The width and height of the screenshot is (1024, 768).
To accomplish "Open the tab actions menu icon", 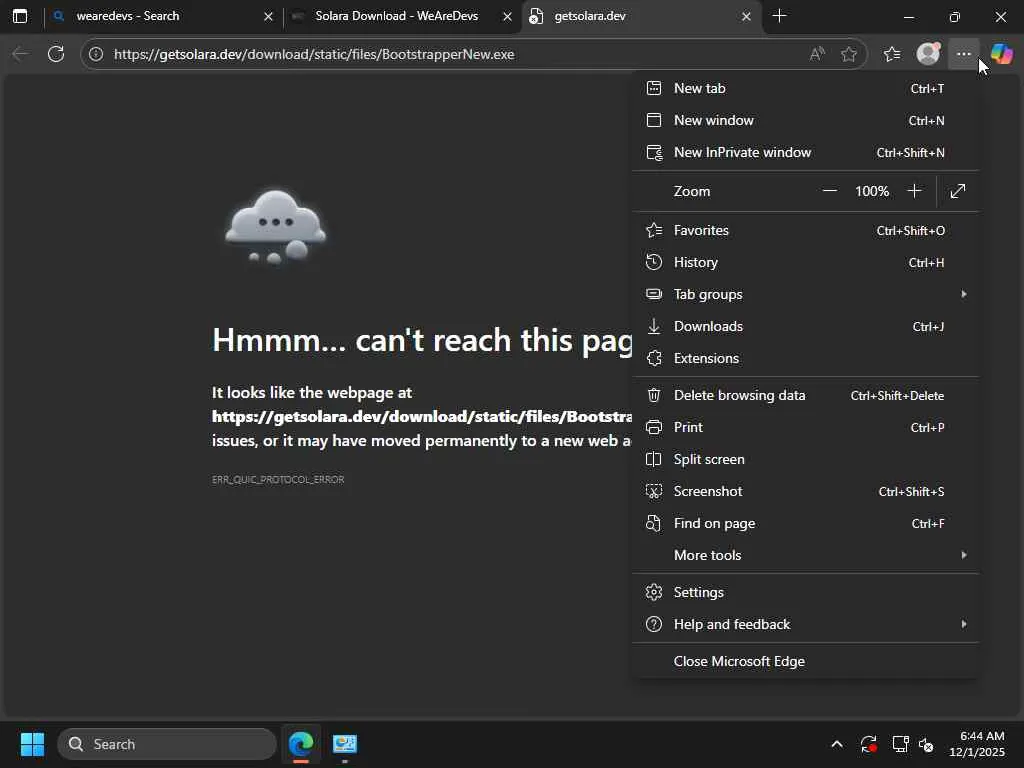I will (x=20, y=16).
